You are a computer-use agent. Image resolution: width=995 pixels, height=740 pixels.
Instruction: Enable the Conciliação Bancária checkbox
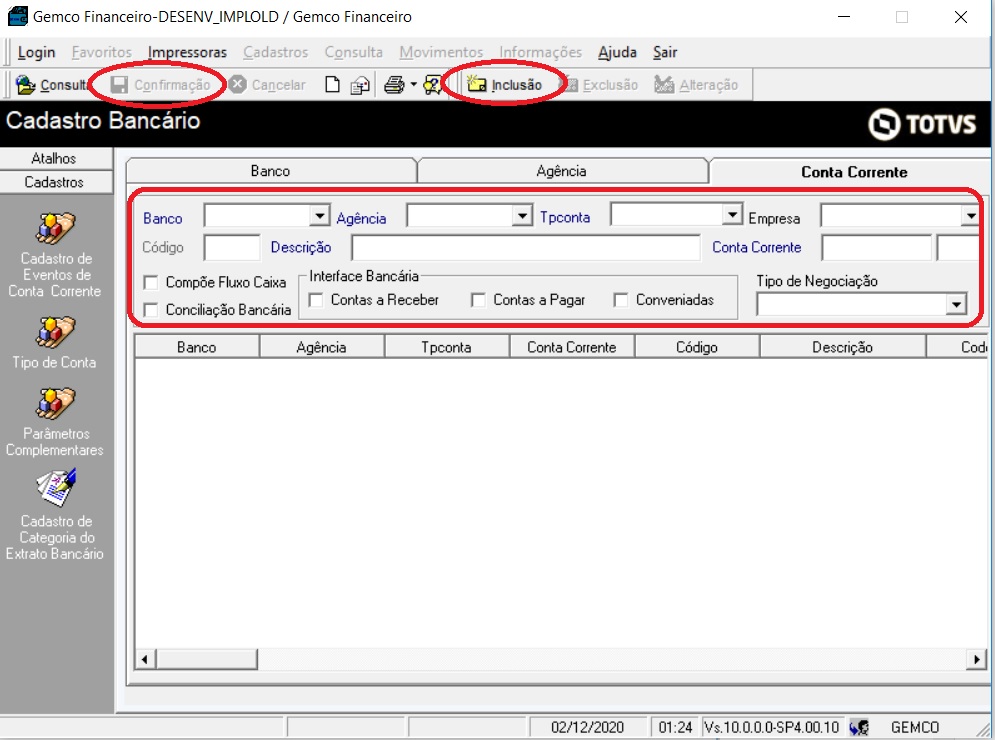click(x=151, y=310)
